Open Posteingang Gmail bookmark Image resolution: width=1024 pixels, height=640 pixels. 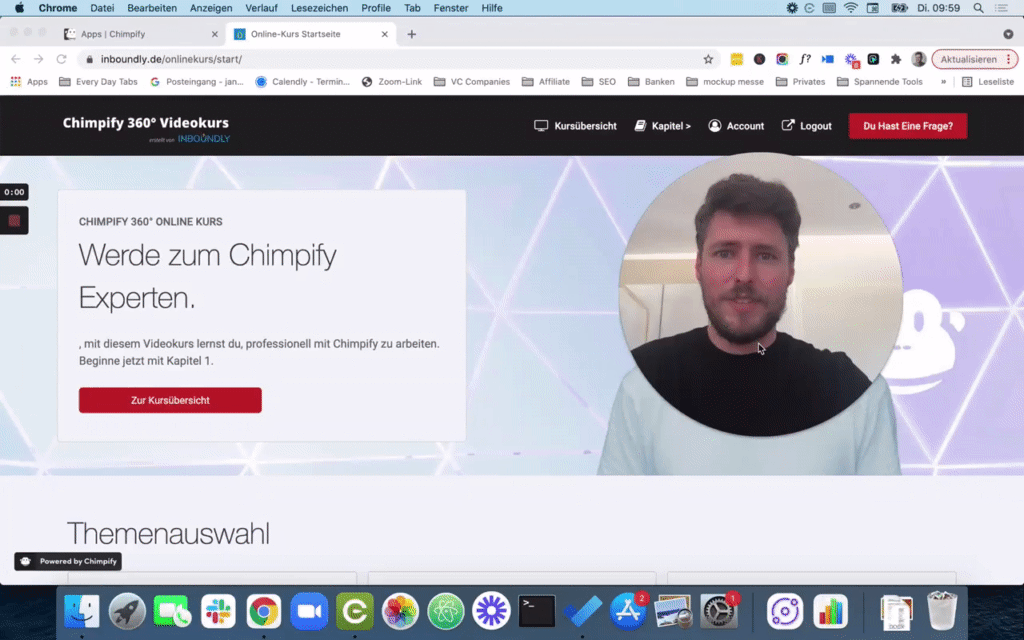197,82
